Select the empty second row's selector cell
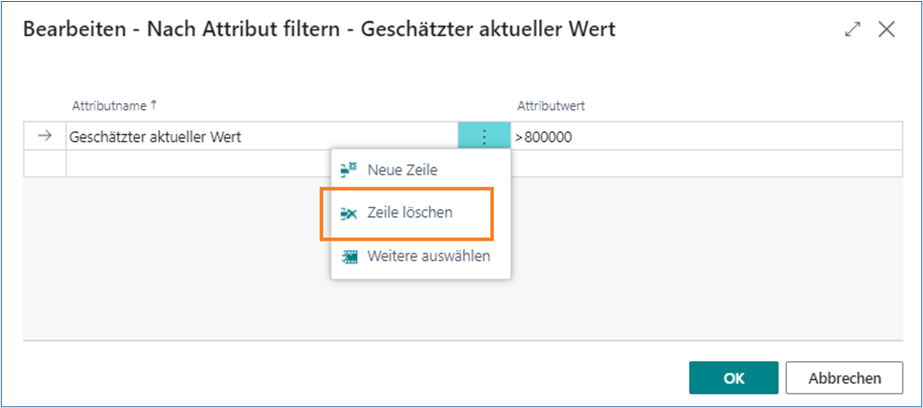 44,164
